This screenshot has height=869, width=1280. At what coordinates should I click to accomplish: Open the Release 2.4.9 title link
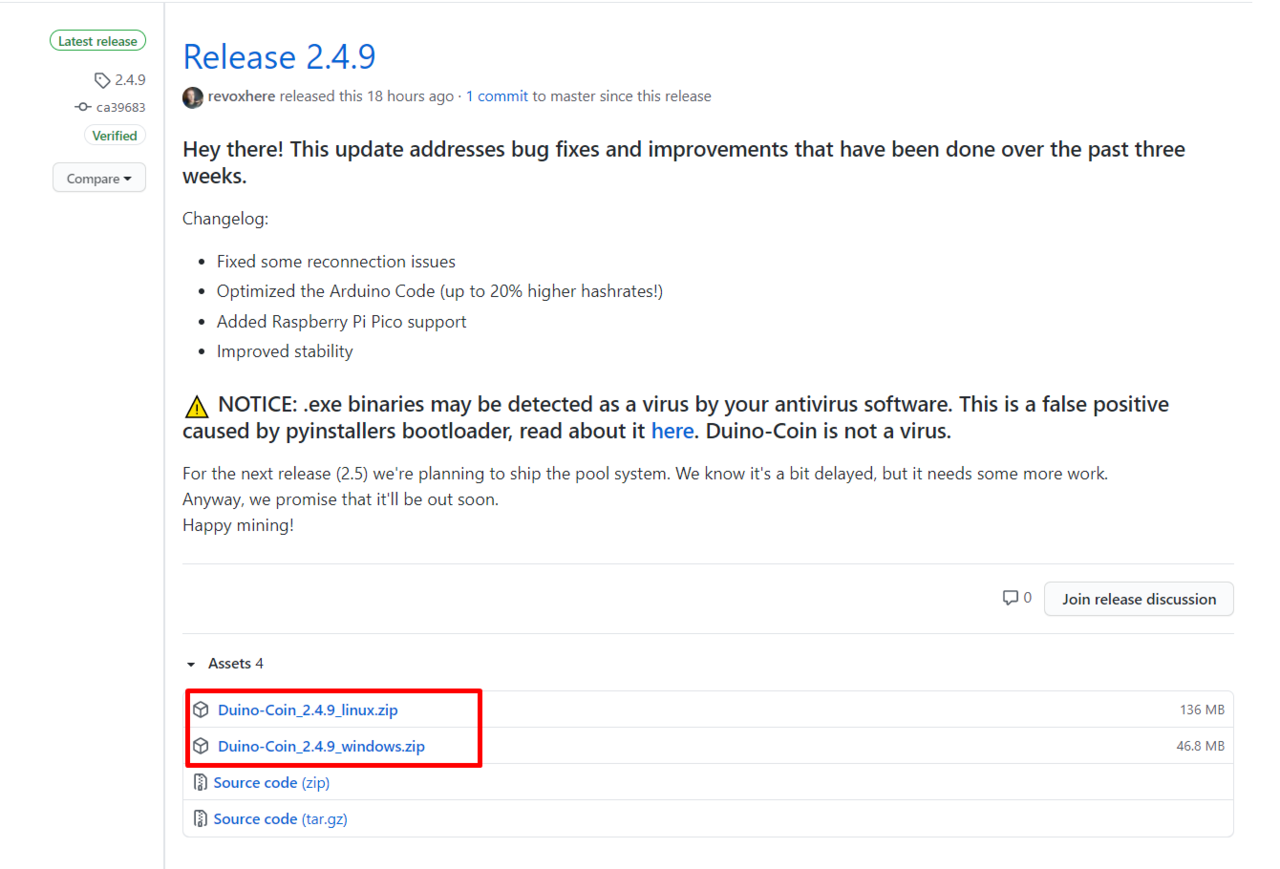(279, 57)
